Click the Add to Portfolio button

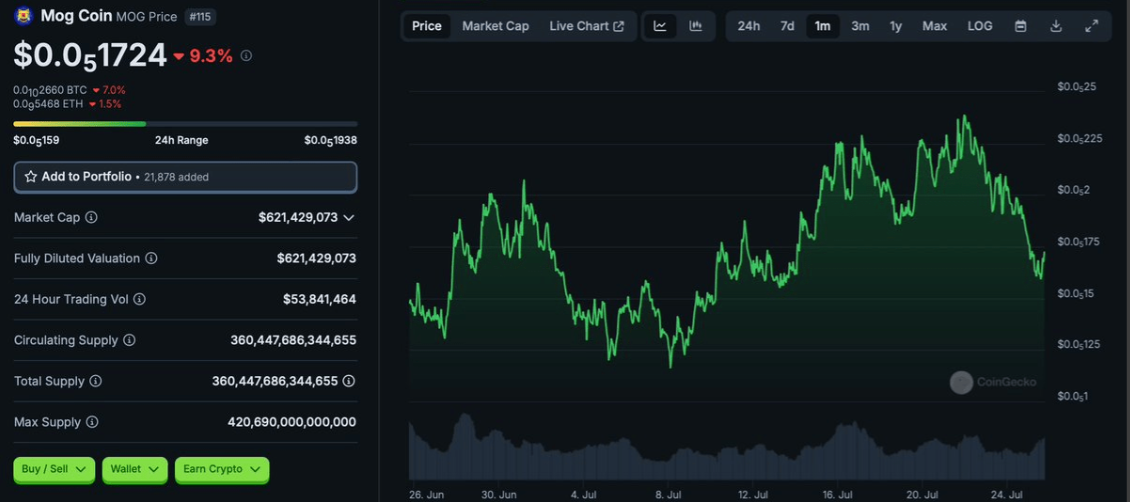coord(185,176)
